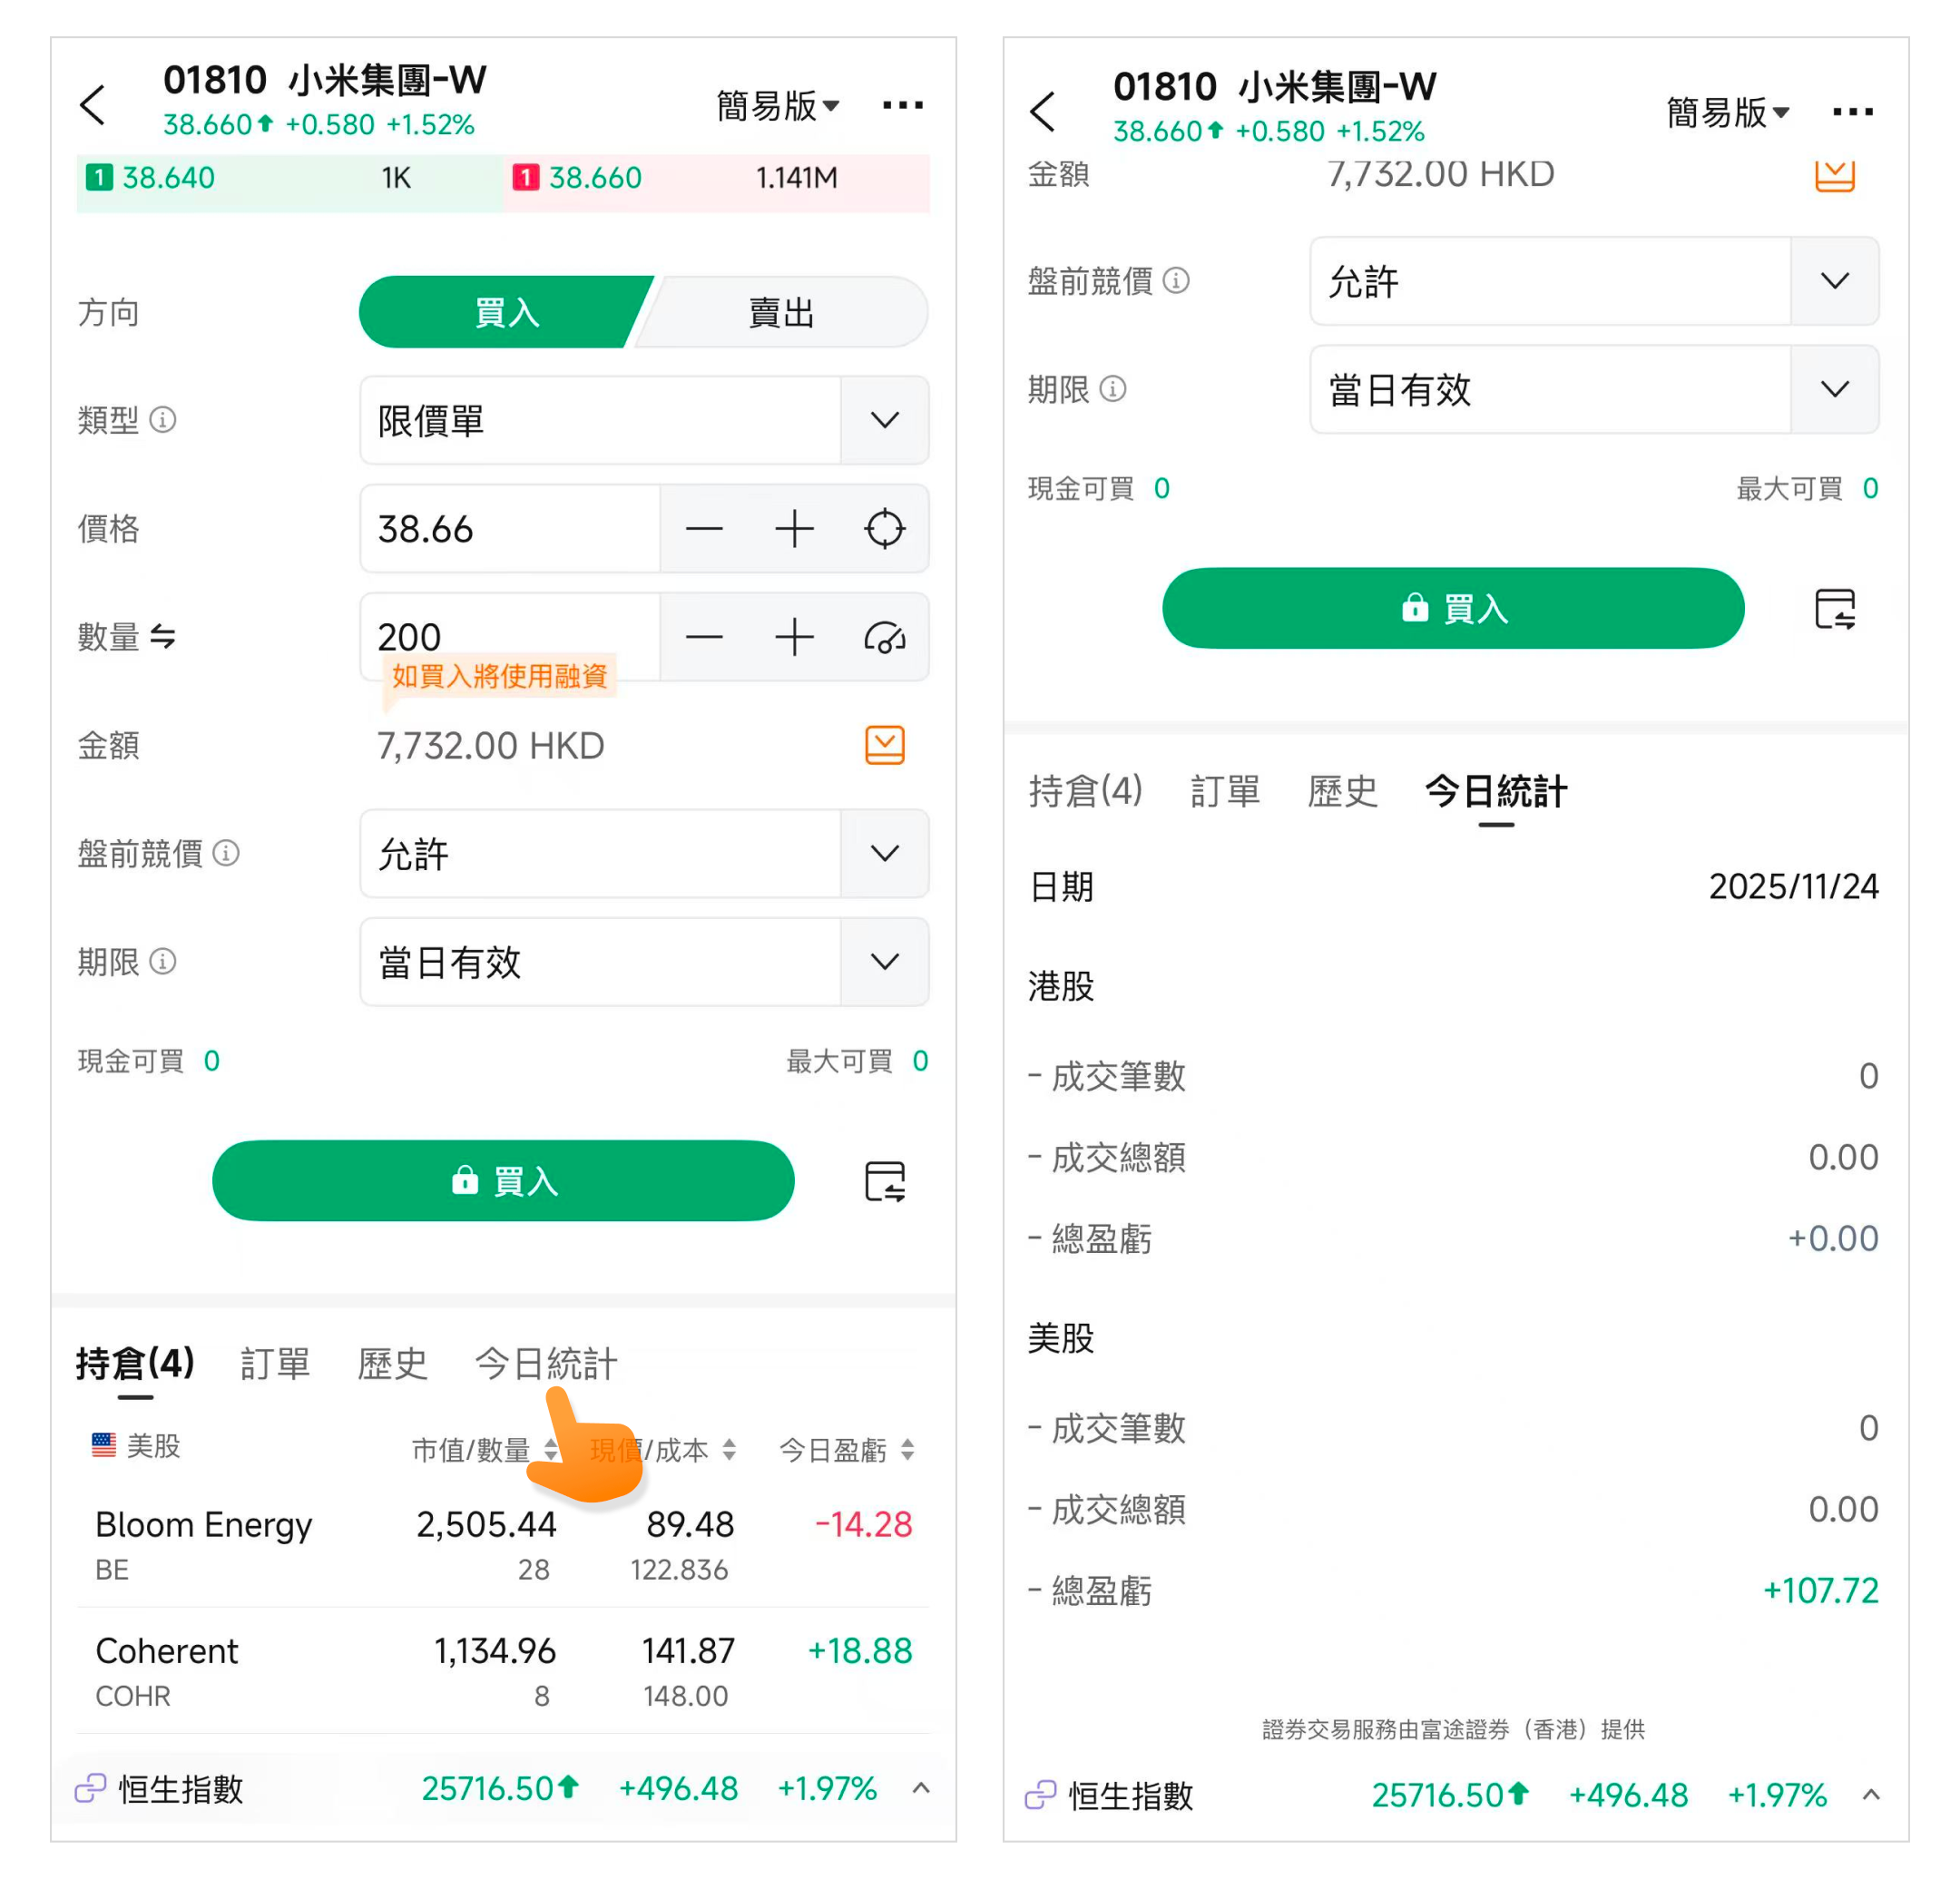Click the order switch icon beside left 買入 button

point(884,1181)
